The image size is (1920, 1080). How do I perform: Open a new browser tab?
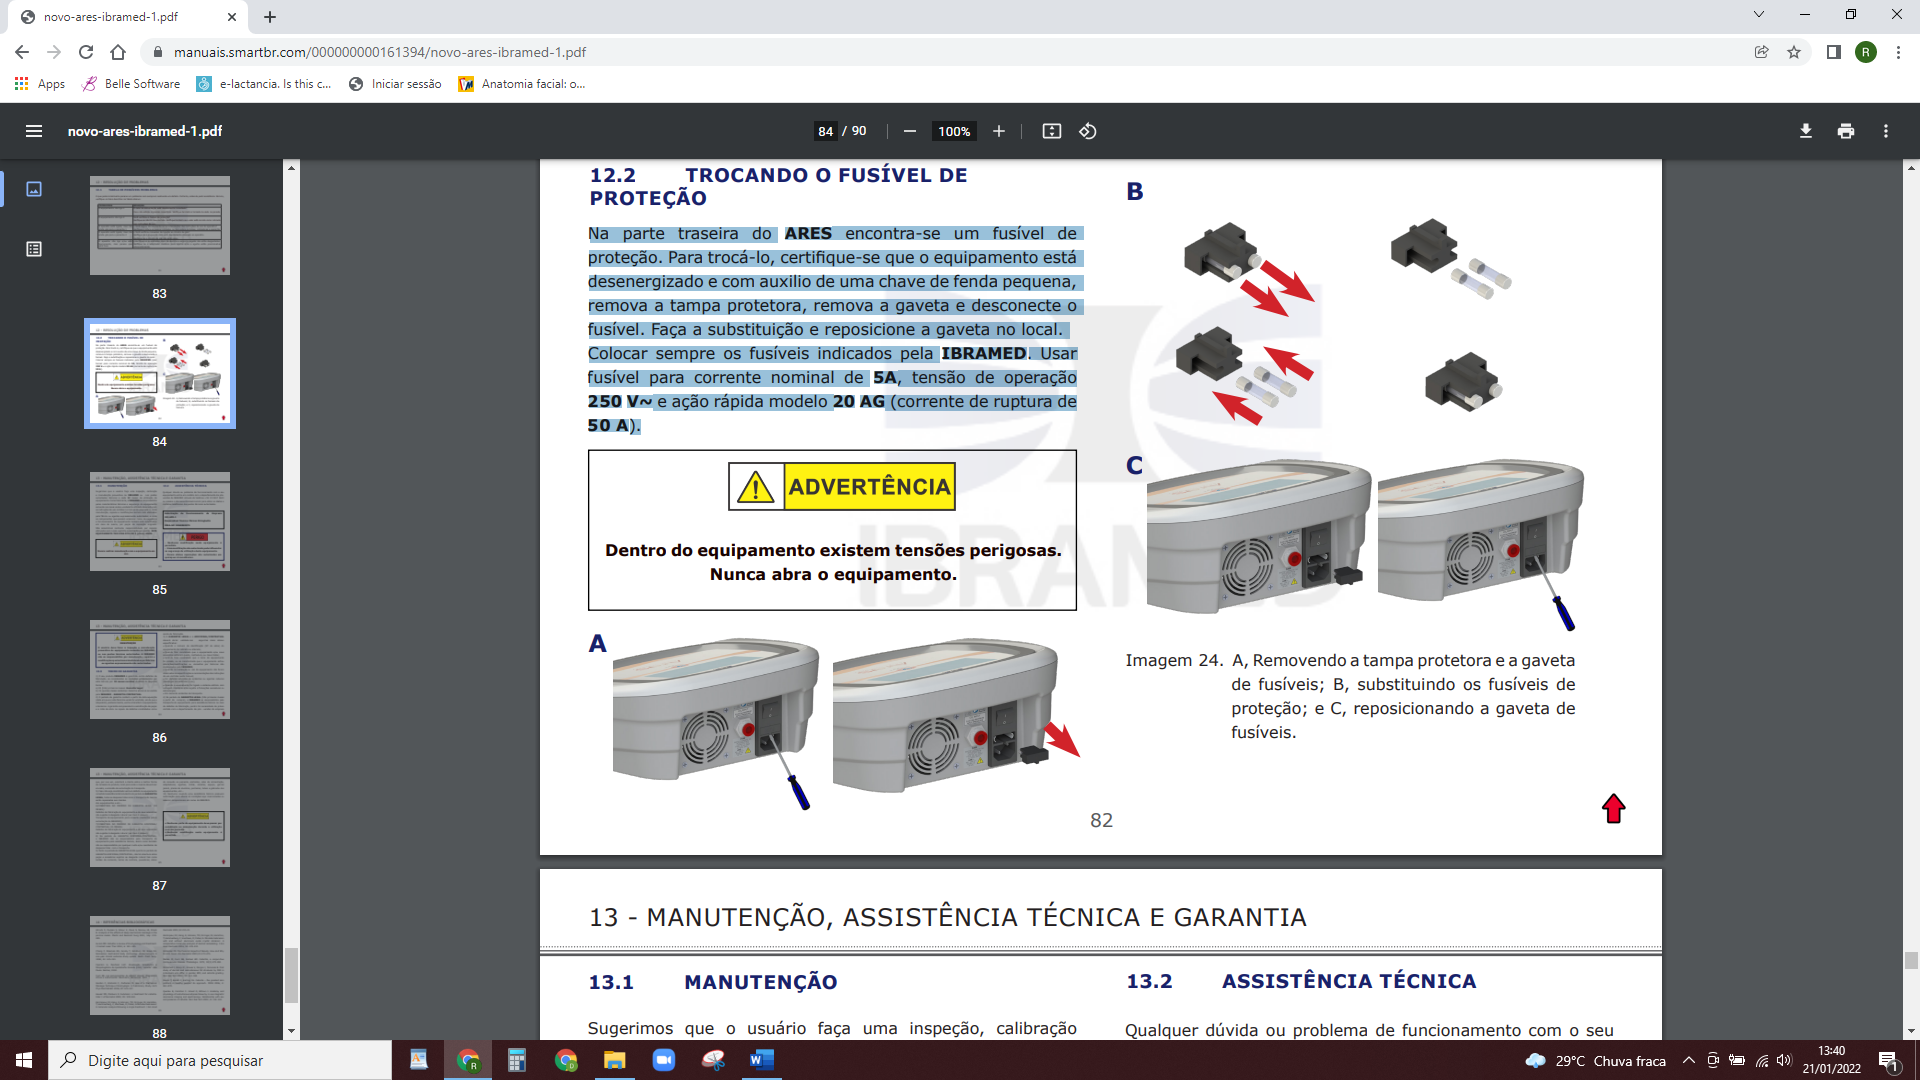tap(270, 17)
